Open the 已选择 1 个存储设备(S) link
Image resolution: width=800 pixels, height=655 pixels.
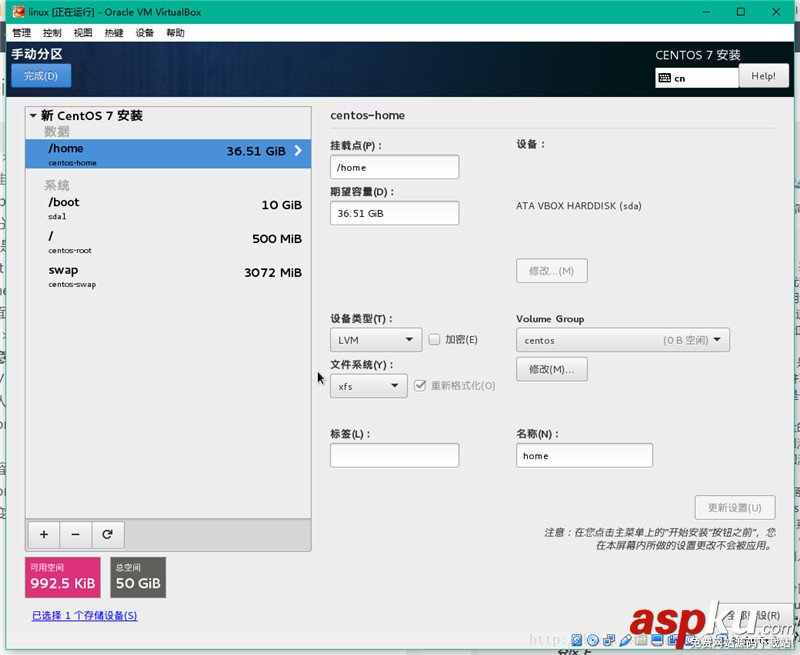point(85,615)
